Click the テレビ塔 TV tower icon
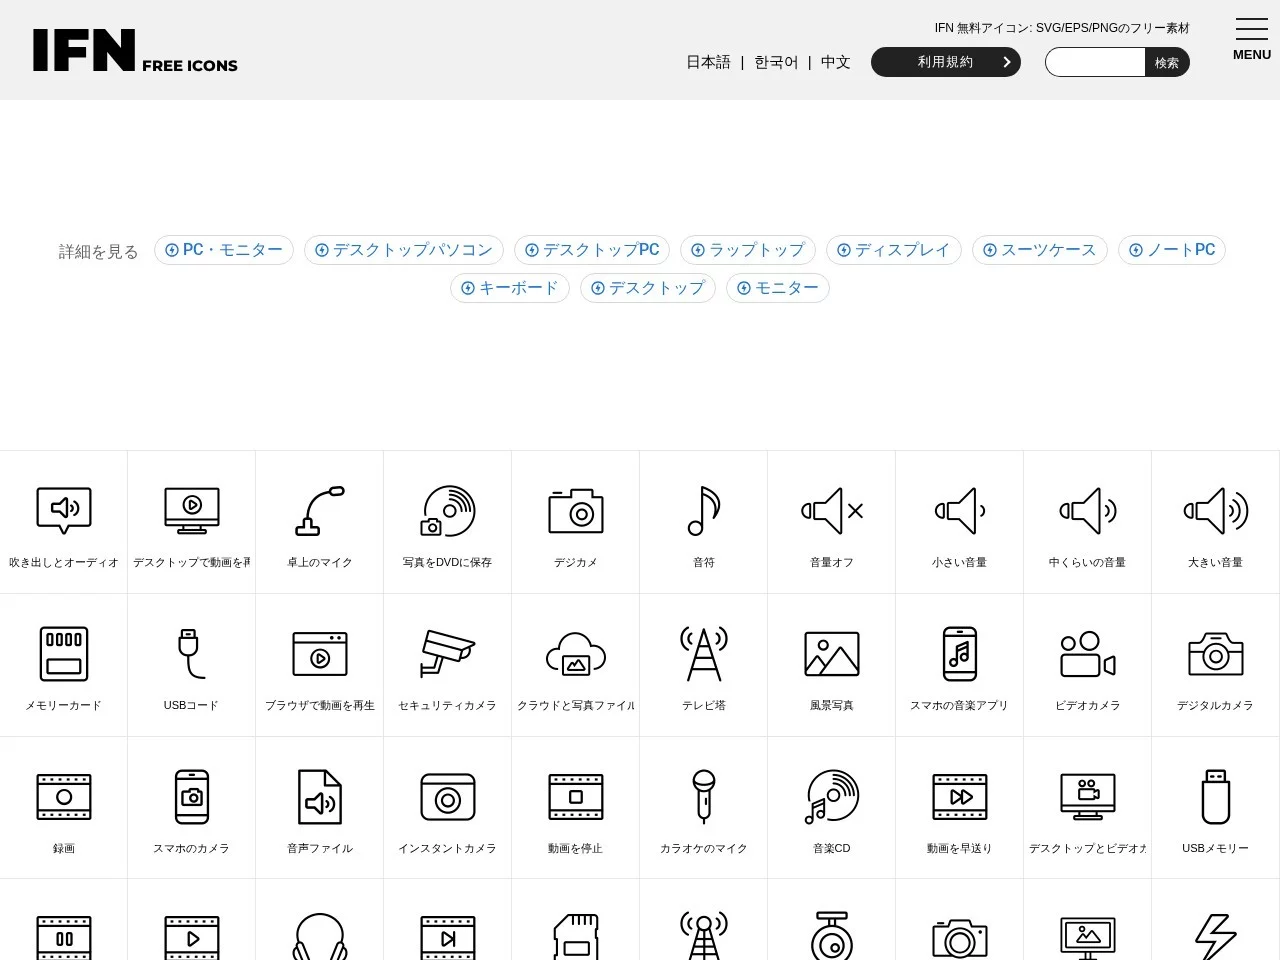 coord(703,654)
